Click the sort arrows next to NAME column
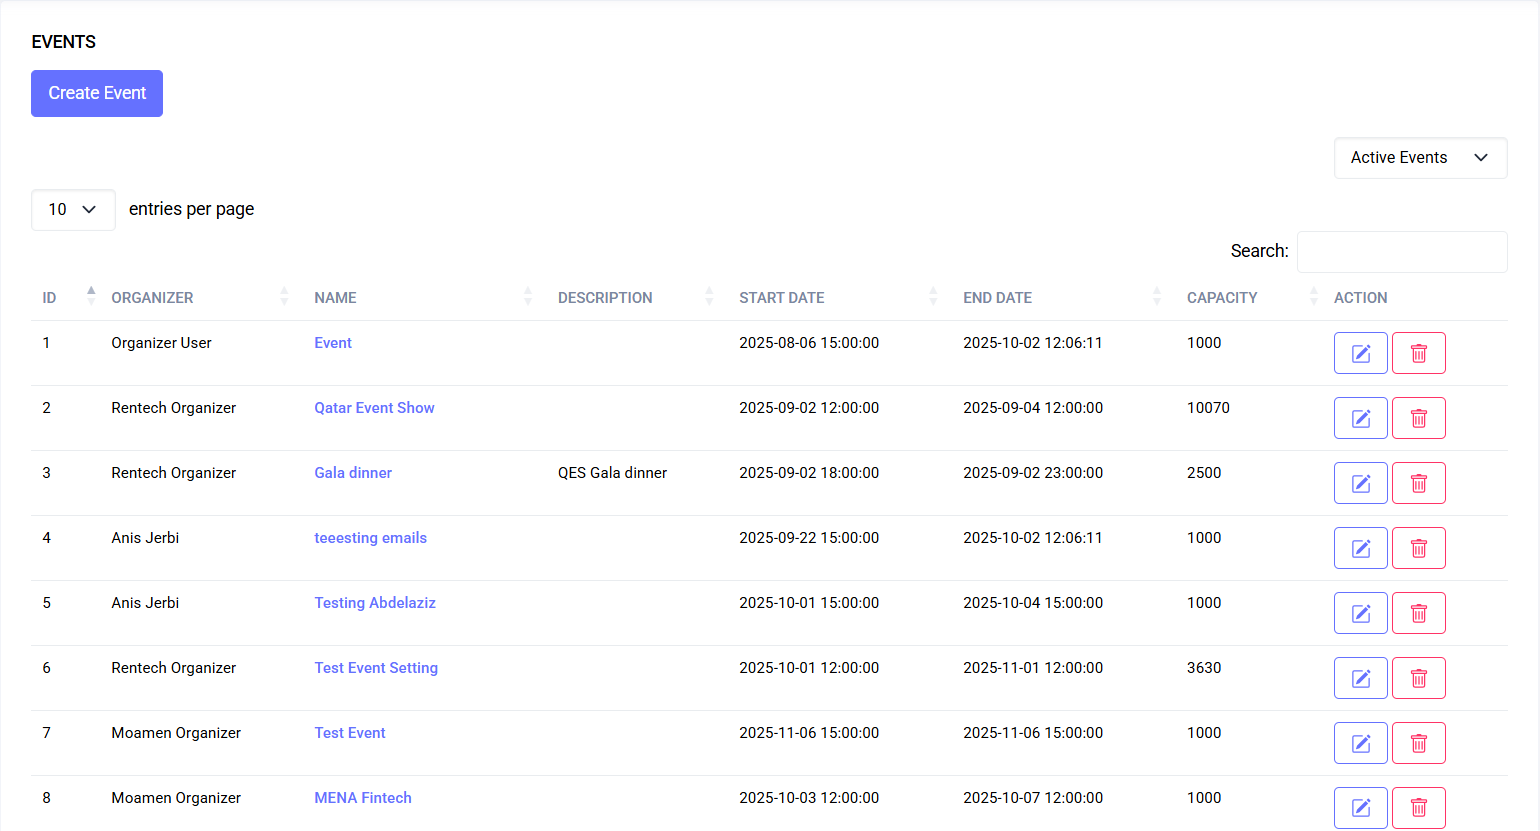 pos(527,297)
